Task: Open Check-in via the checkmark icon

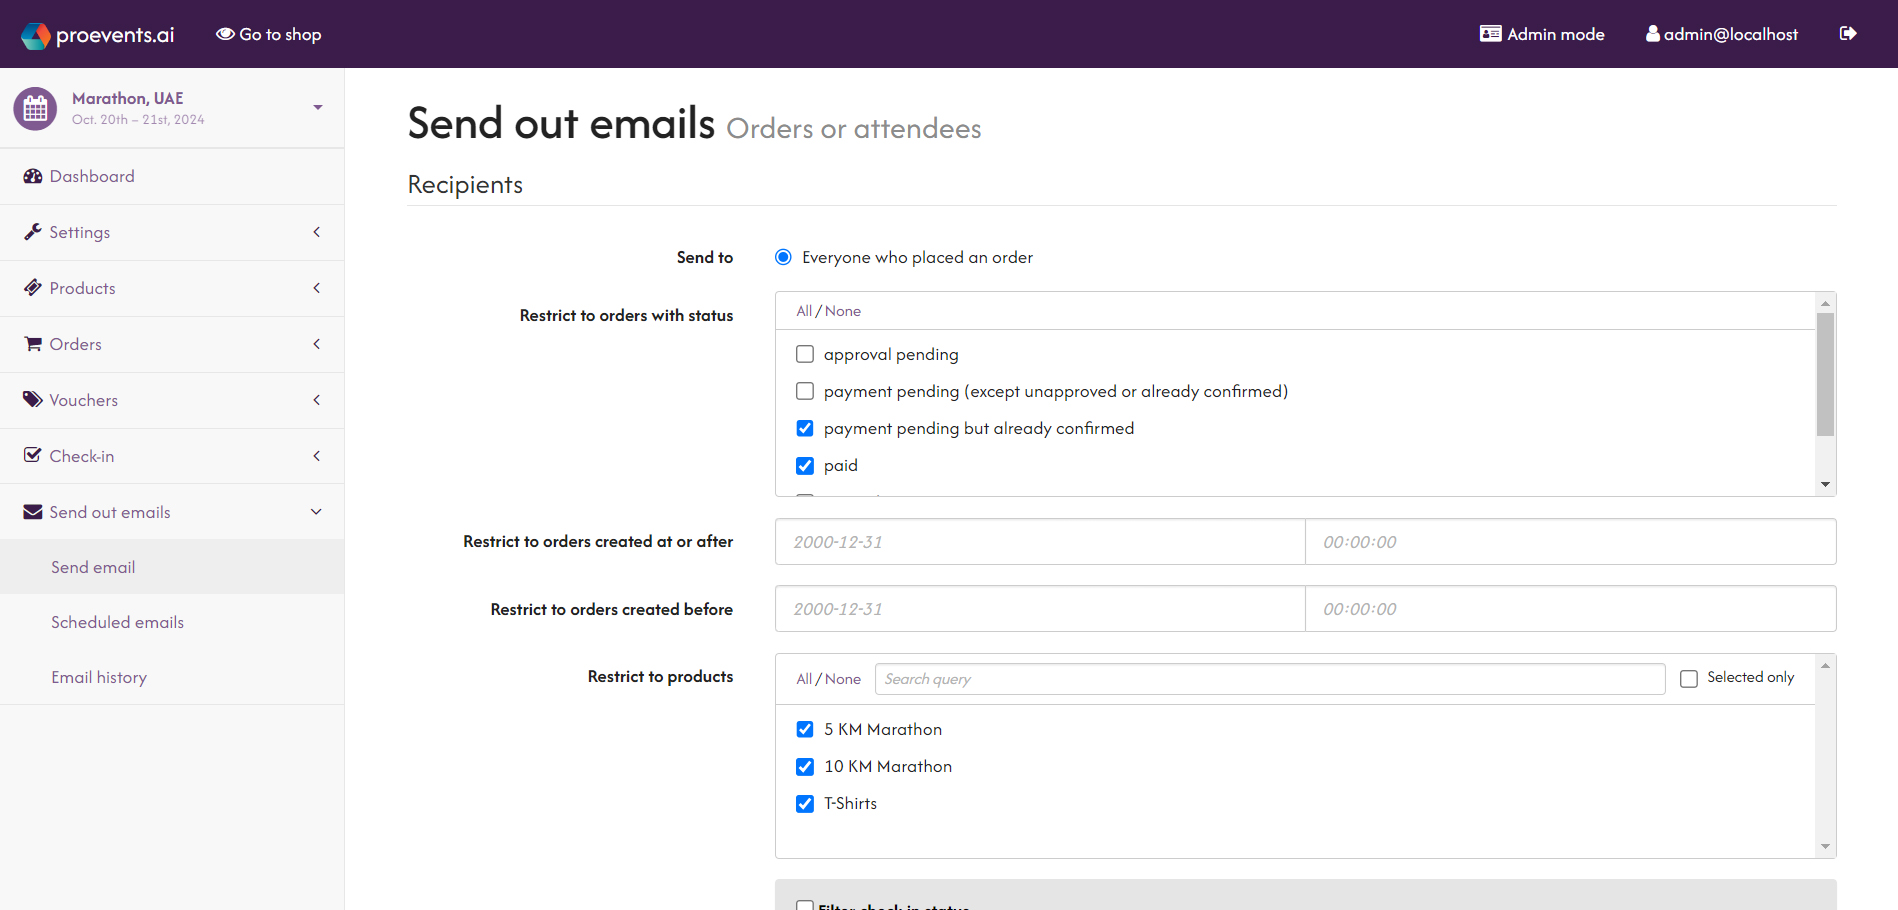Action: click(33, 455)
